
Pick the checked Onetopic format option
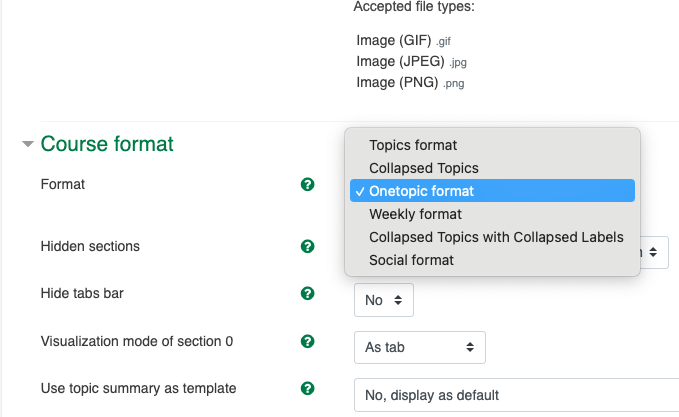[421, 191]
